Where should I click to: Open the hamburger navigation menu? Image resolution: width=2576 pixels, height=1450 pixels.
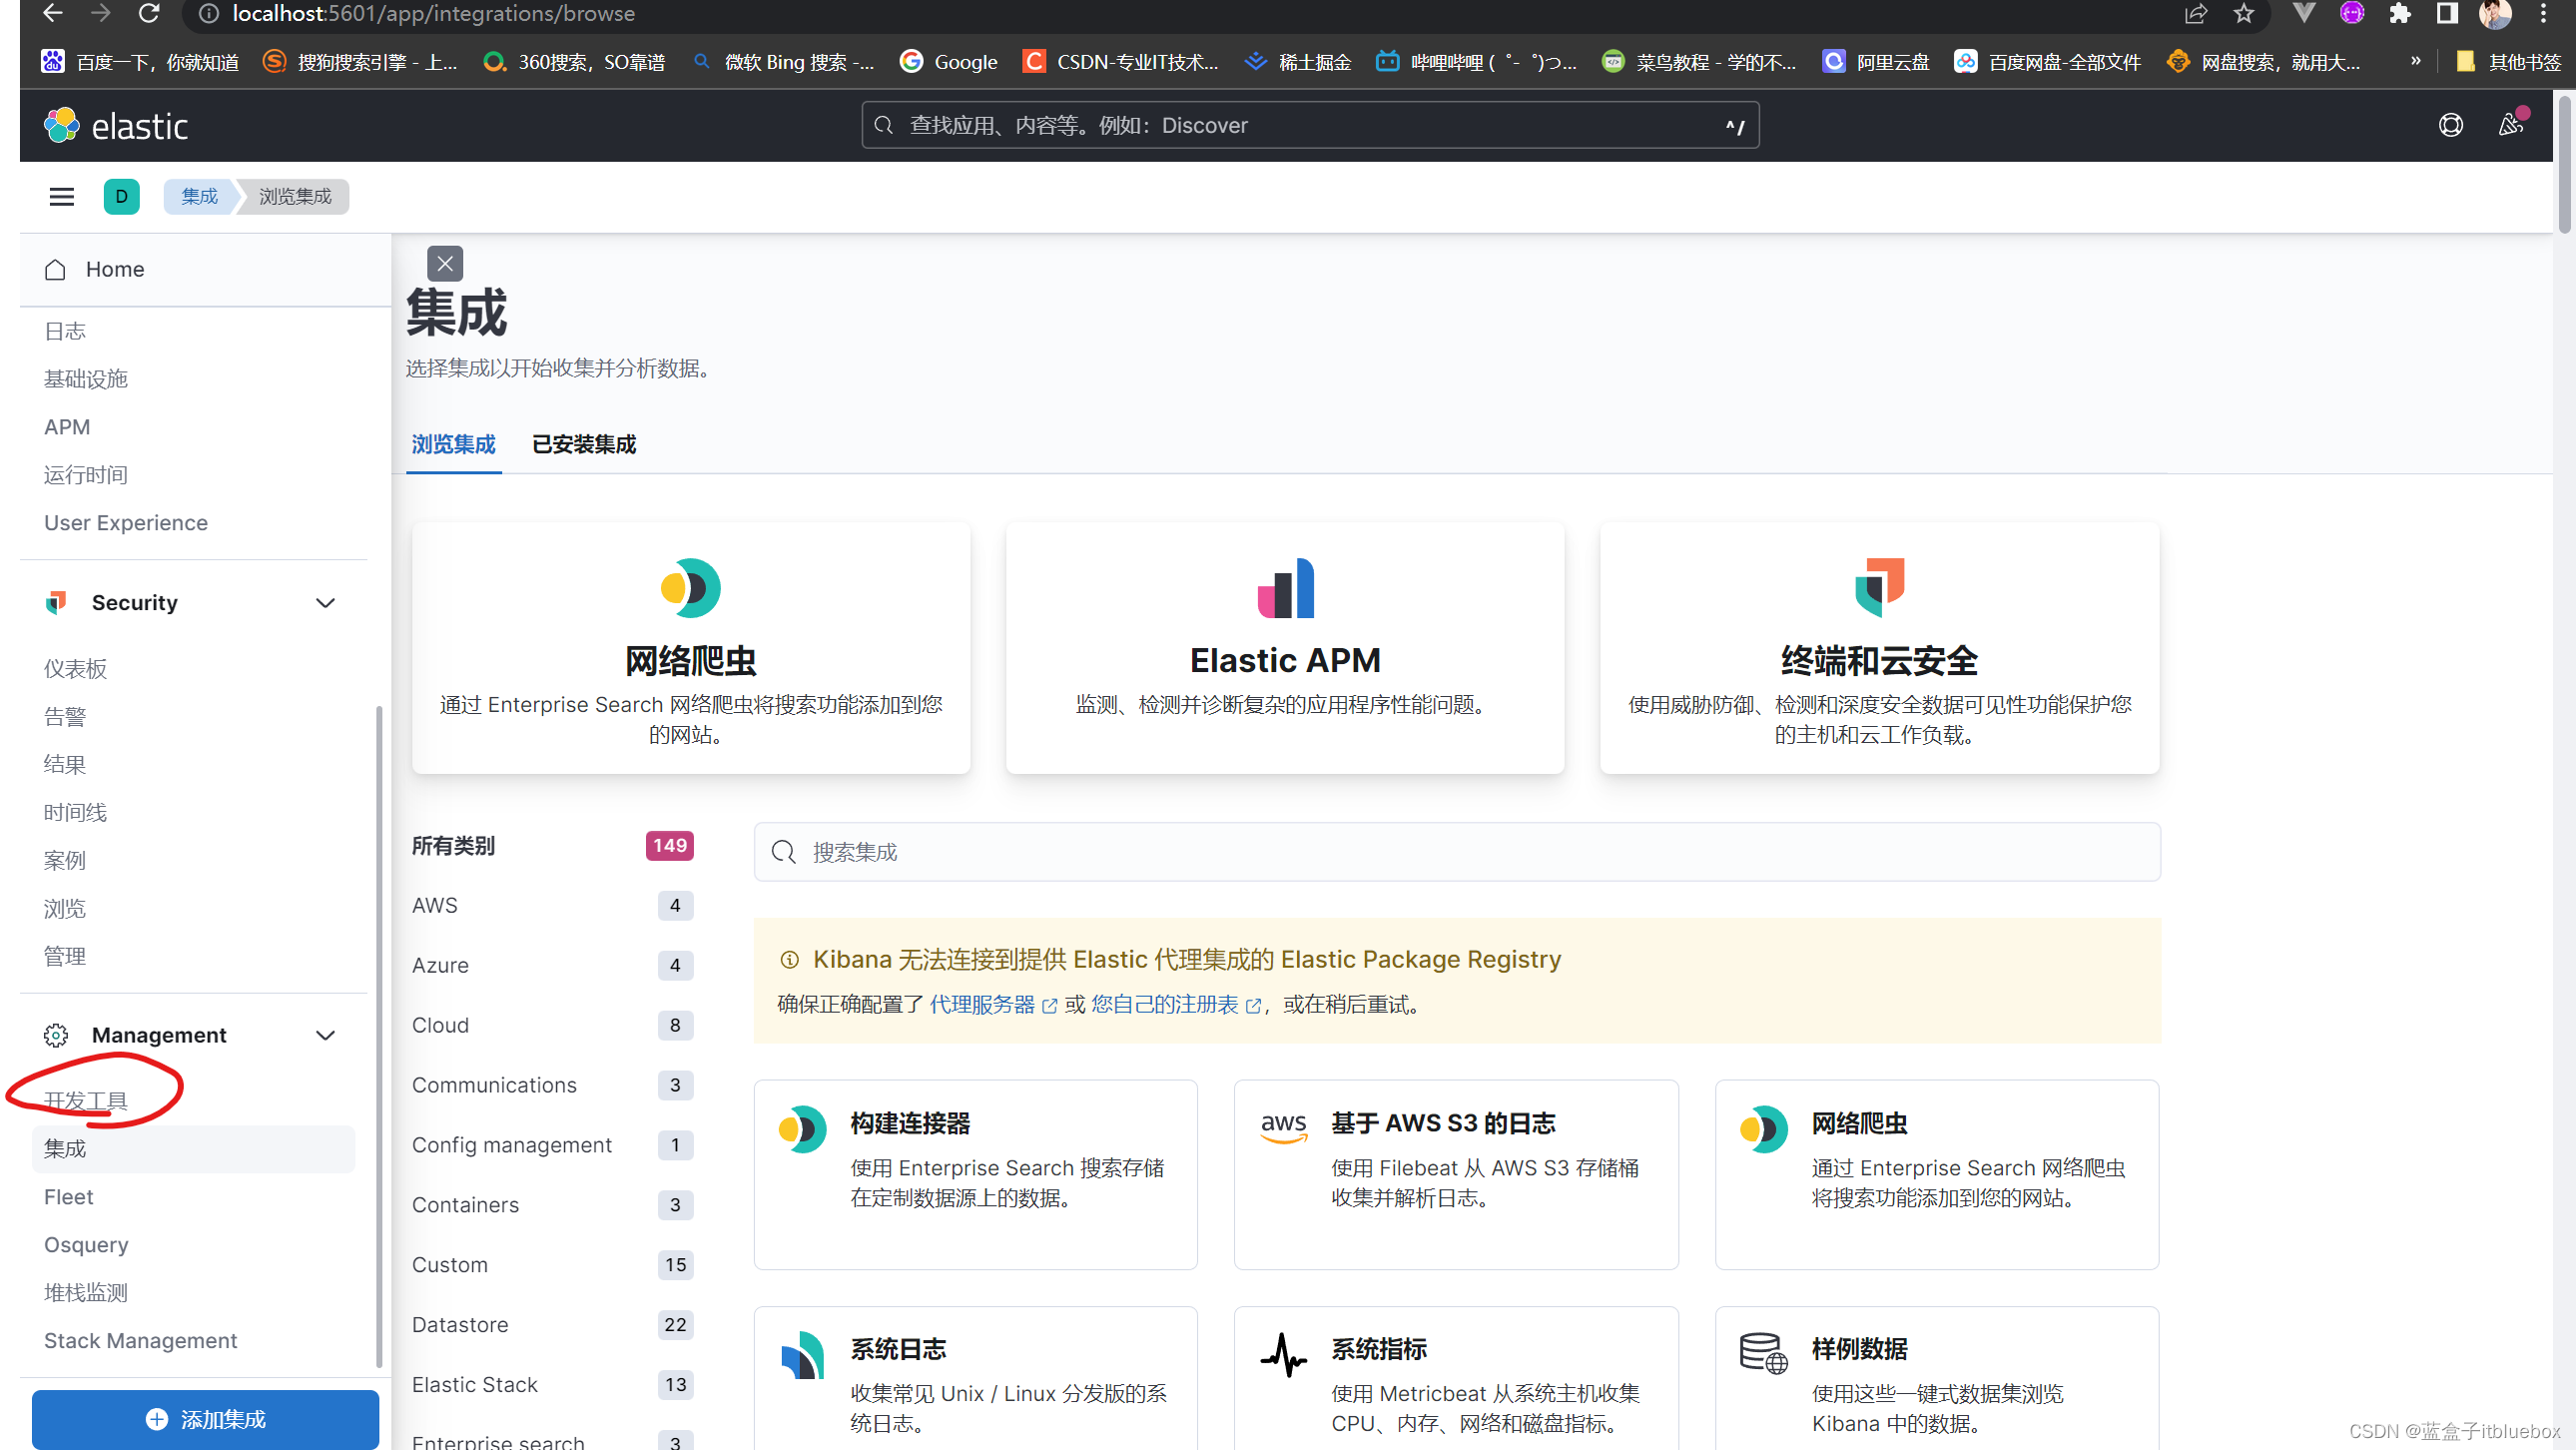pos(61,196)
